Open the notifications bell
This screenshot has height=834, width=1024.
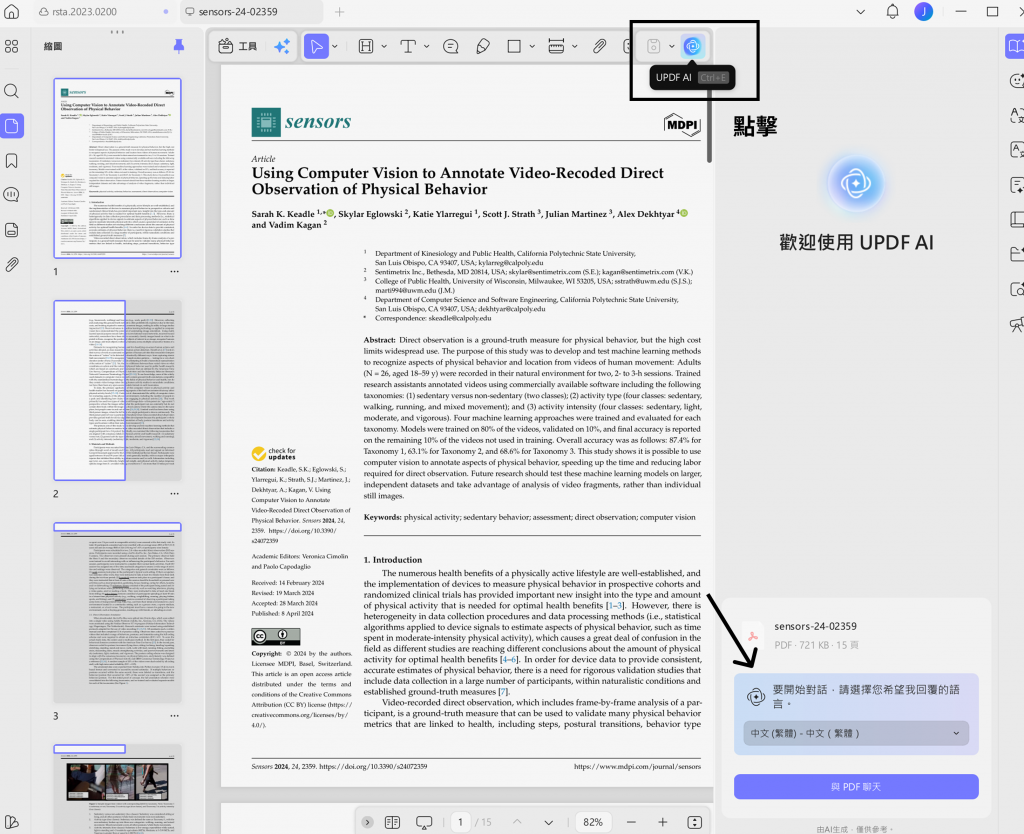click(892, 11)
